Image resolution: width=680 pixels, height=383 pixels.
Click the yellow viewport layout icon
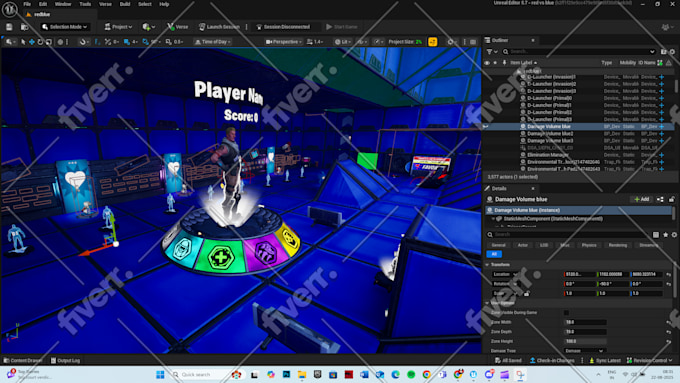432,42
